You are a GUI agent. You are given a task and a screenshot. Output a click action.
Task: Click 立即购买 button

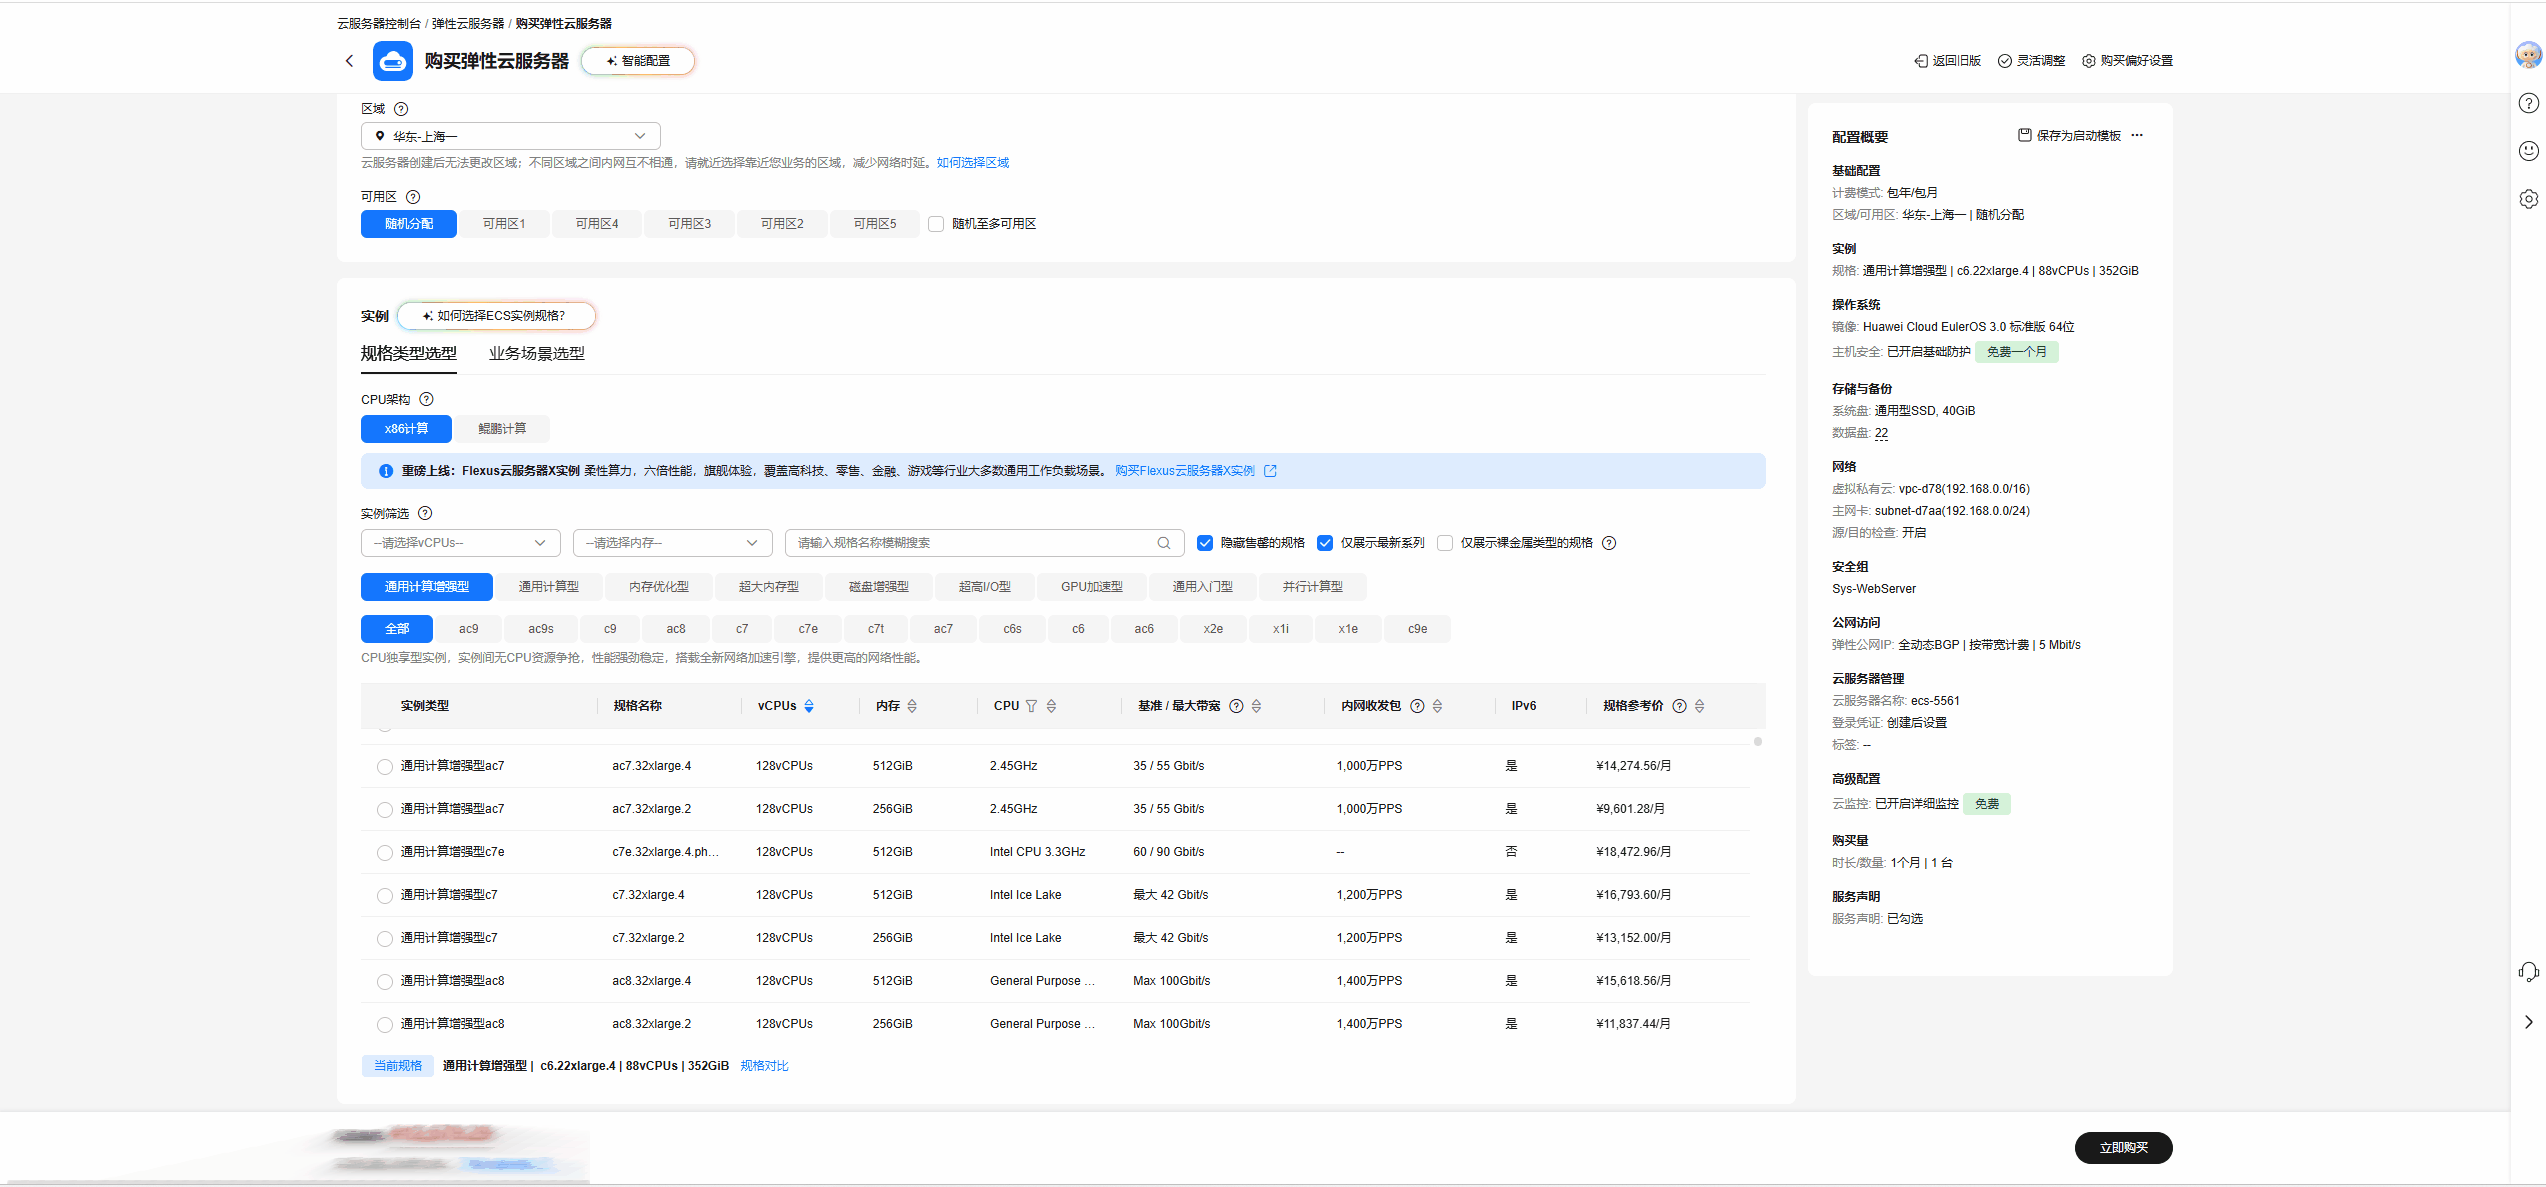2123,1148
